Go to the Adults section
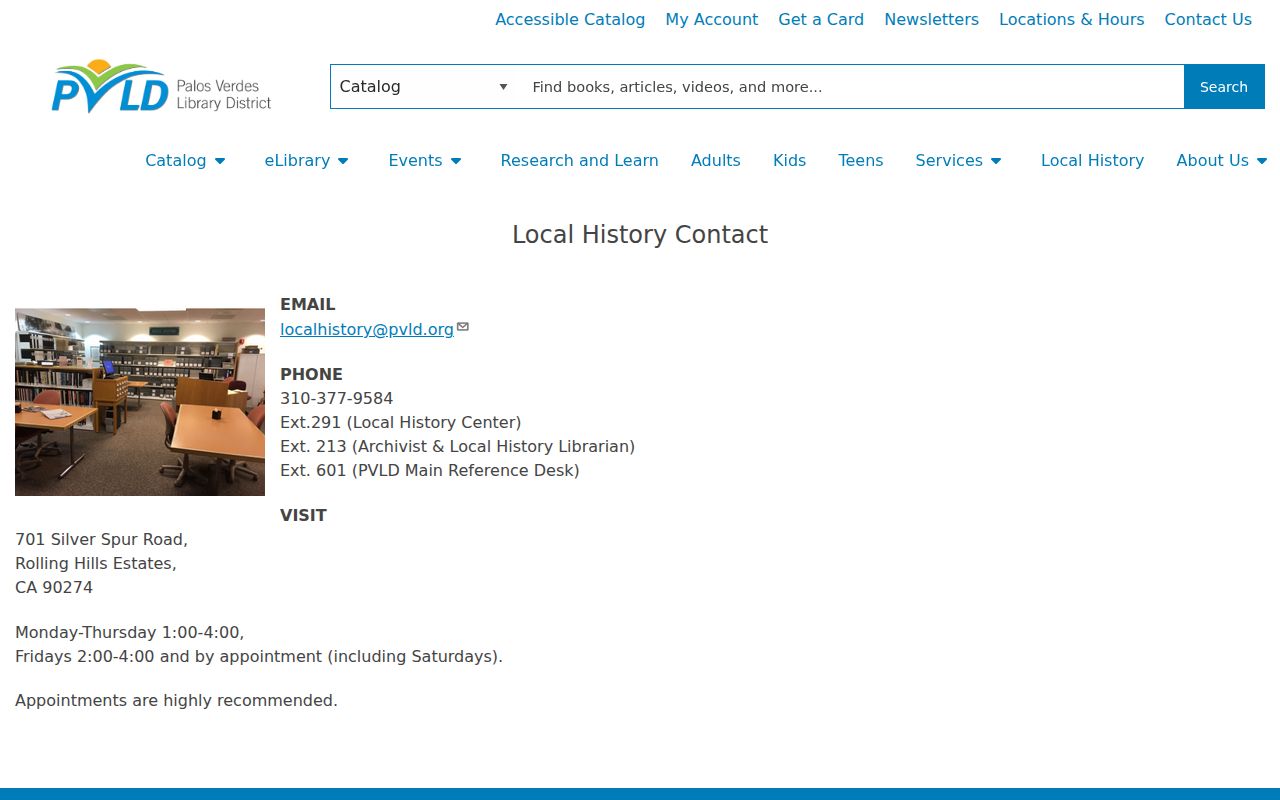1280x800 pixels. point(716,160)
